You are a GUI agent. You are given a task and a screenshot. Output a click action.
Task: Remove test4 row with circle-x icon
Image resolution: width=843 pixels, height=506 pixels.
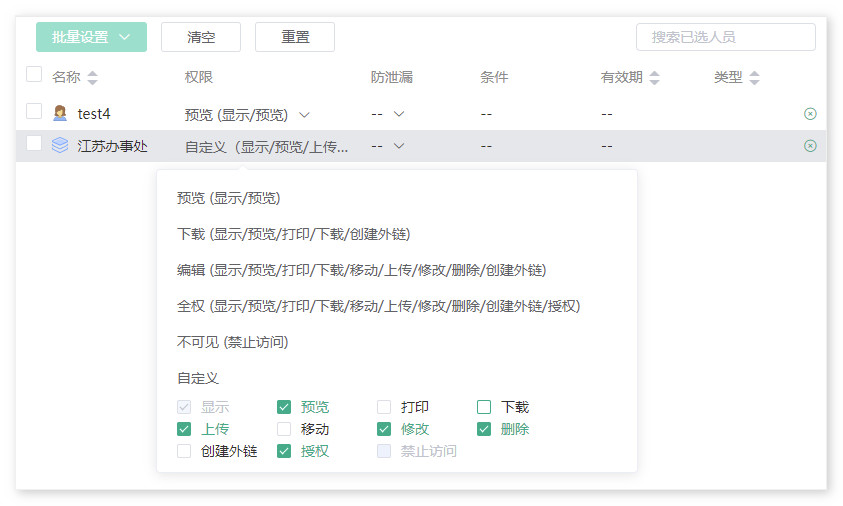coord(810,113)
